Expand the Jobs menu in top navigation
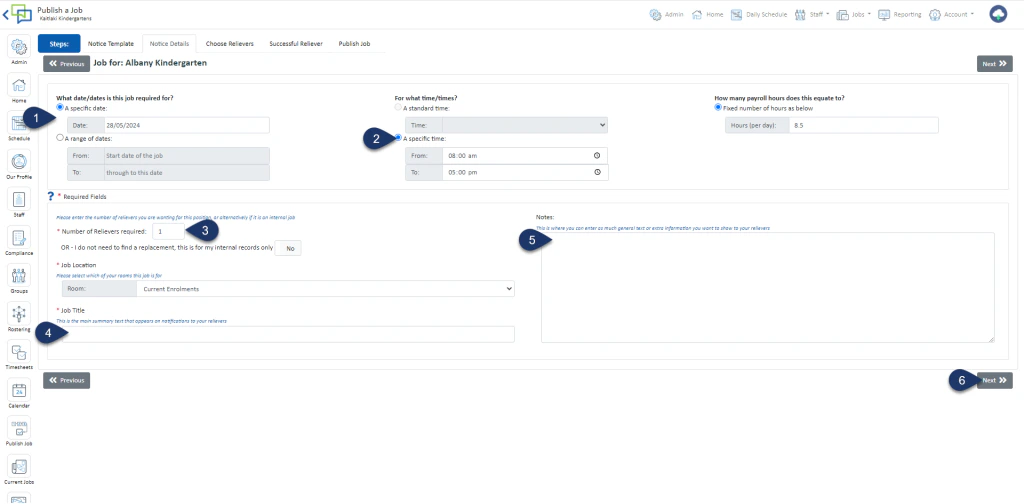The image size is (1024, 504). [x=854, y=14]
